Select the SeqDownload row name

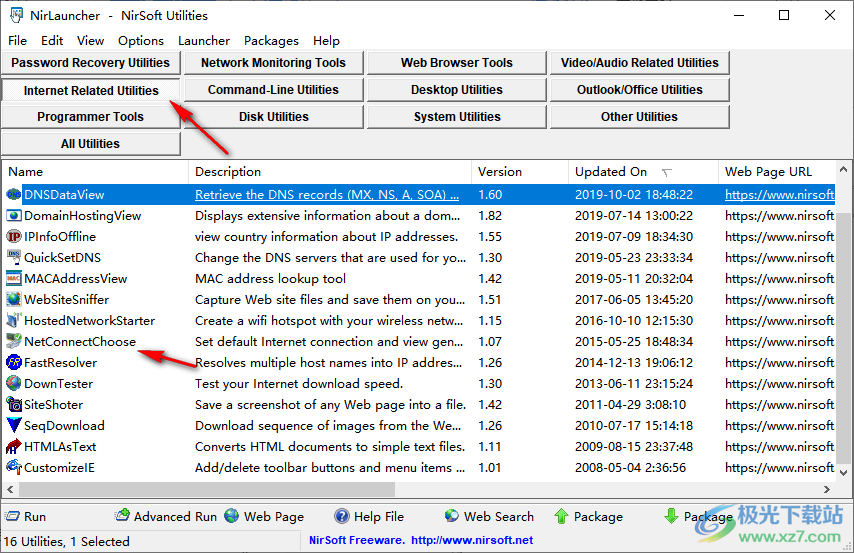click(64, 426)
